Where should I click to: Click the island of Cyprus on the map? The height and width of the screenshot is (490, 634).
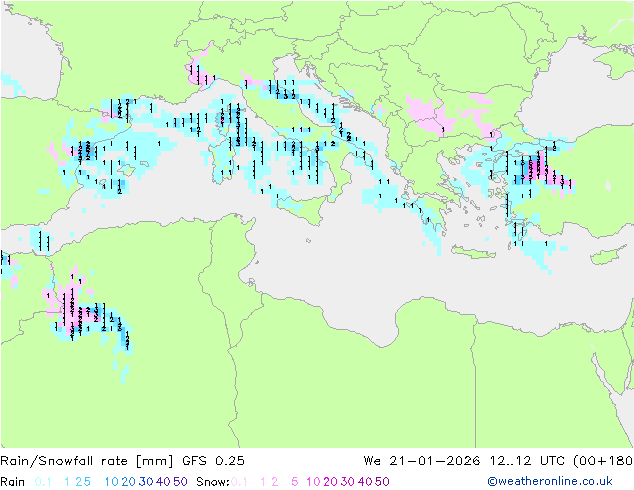tap(609, 256)
